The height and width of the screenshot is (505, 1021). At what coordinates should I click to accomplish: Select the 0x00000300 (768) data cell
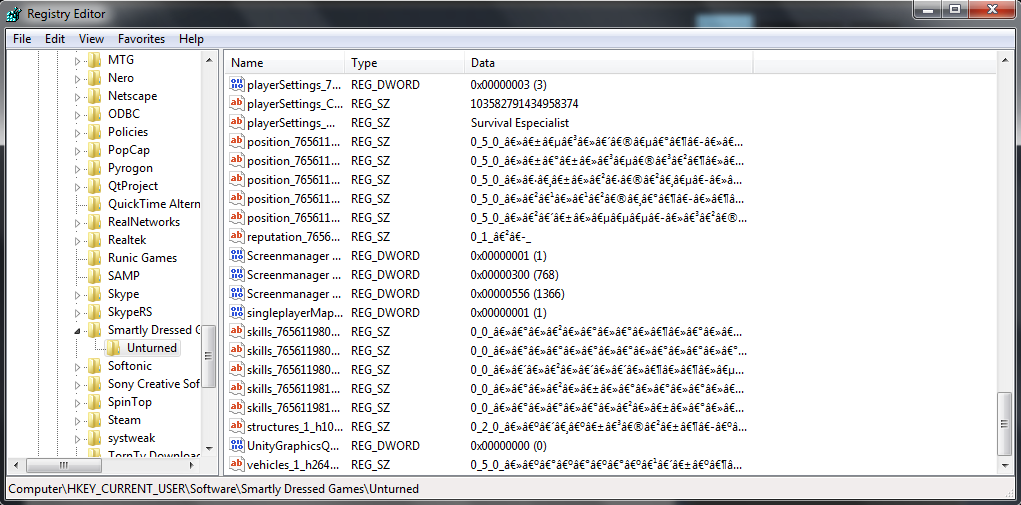pos(514,274)
